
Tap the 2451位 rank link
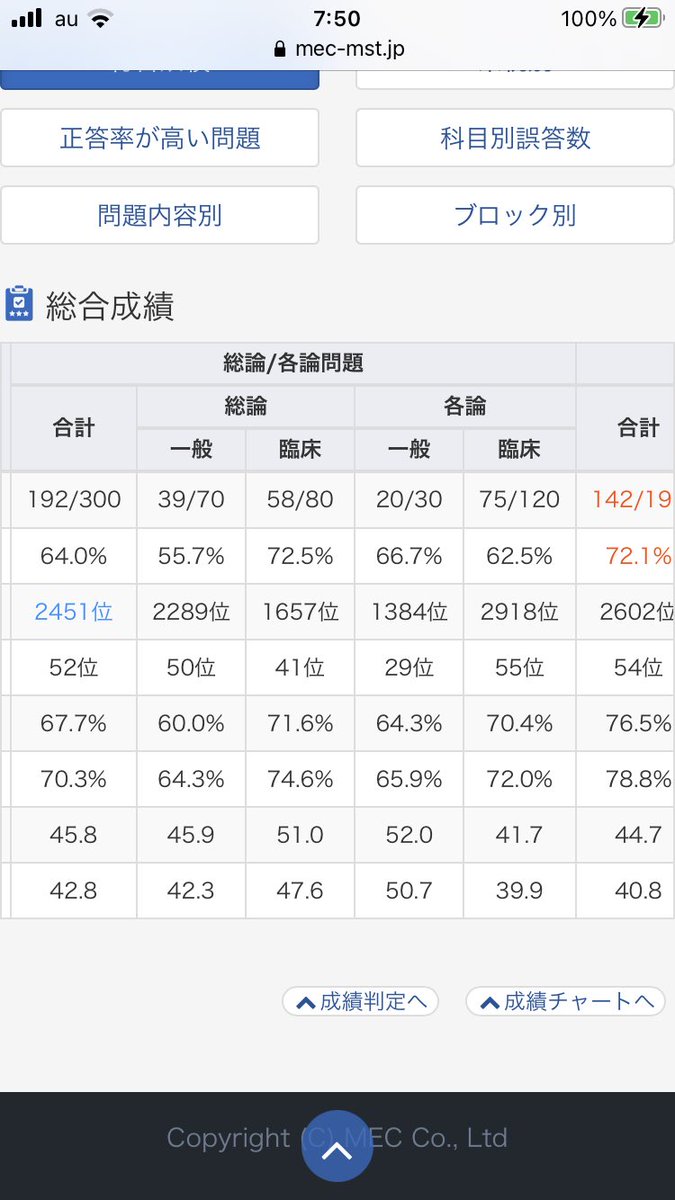(73, 612)
